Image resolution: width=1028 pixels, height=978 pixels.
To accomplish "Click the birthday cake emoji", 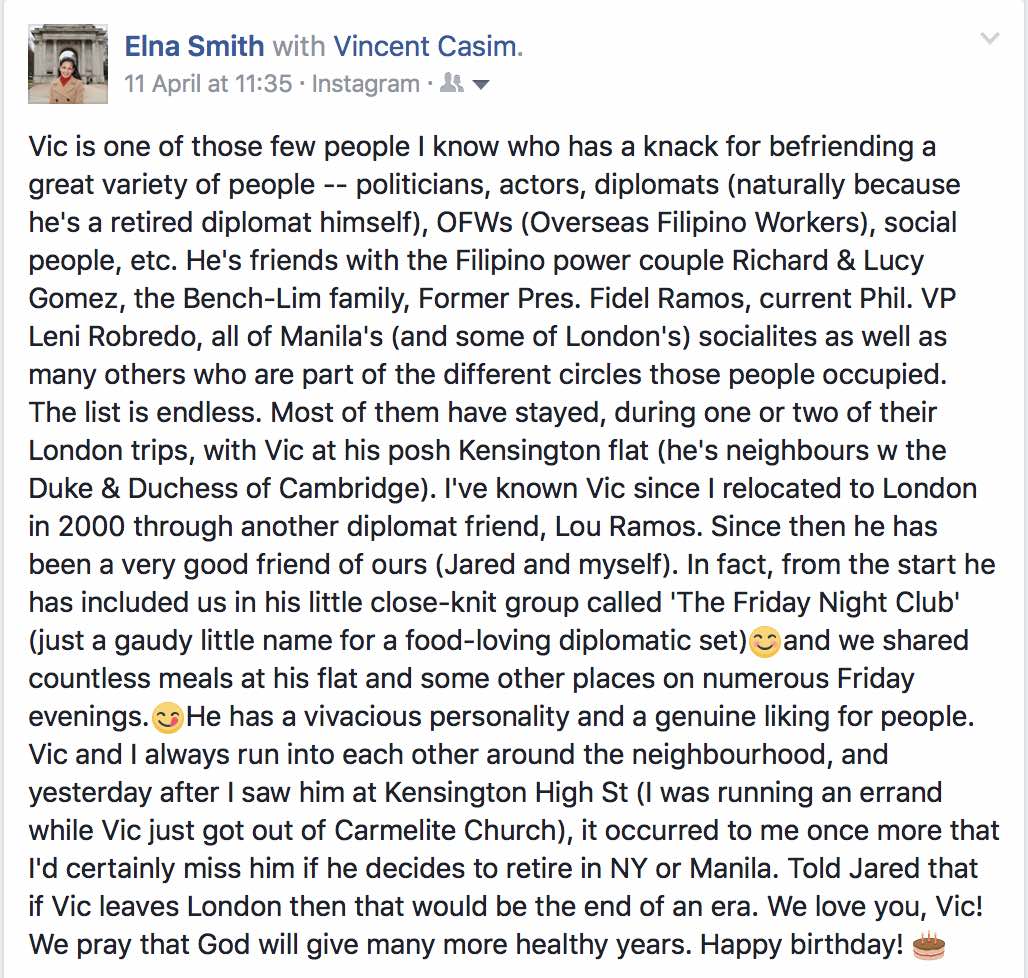I will coord(928,945).
